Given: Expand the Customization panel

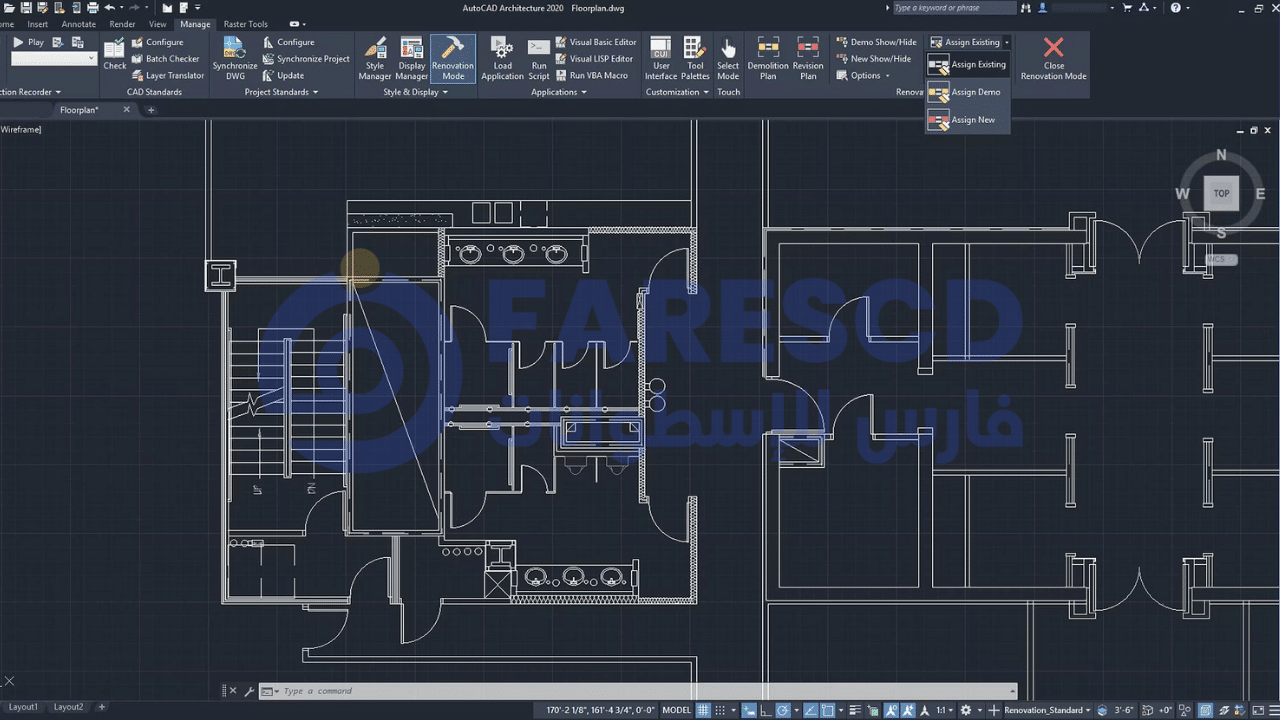Looking at the screenshot, I should pyautogui.click(x=677, y=92).
